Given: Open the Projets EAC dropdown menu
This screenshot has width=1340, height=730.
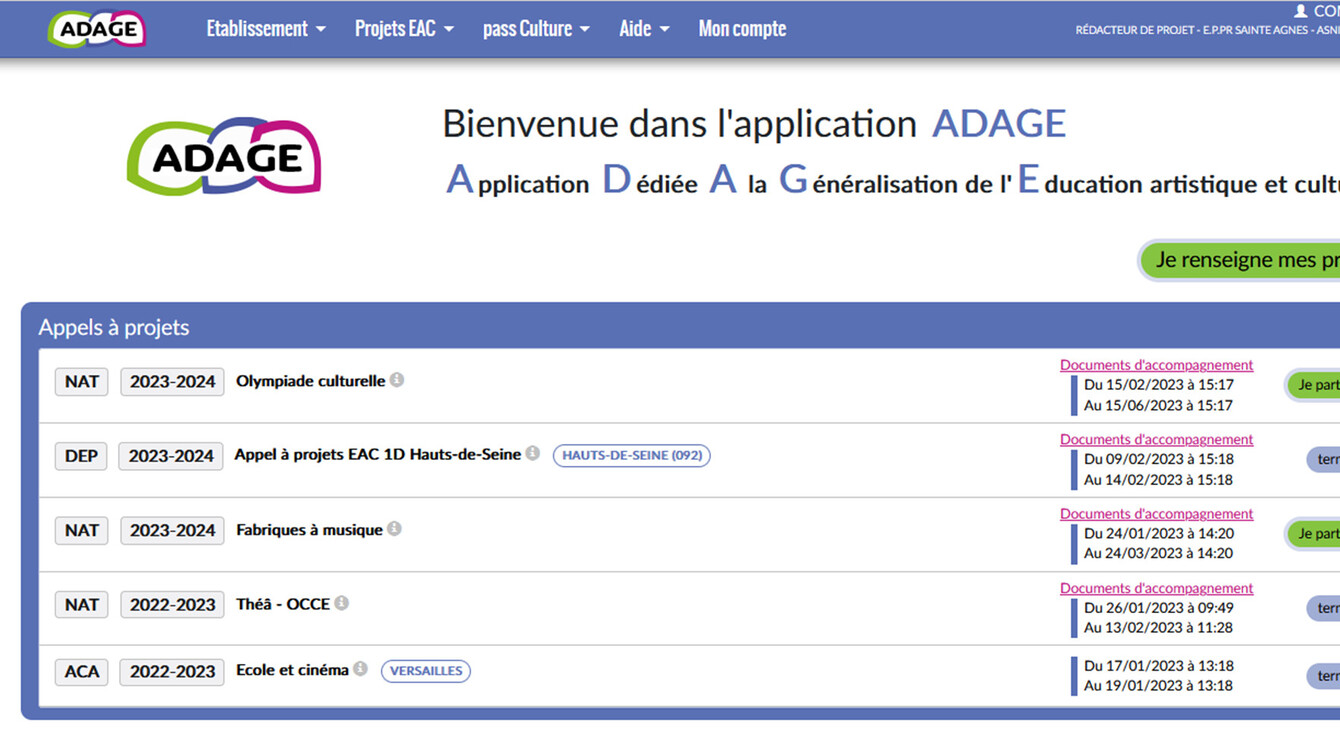Looking at the screenshot, I should (x=404, y=29).
